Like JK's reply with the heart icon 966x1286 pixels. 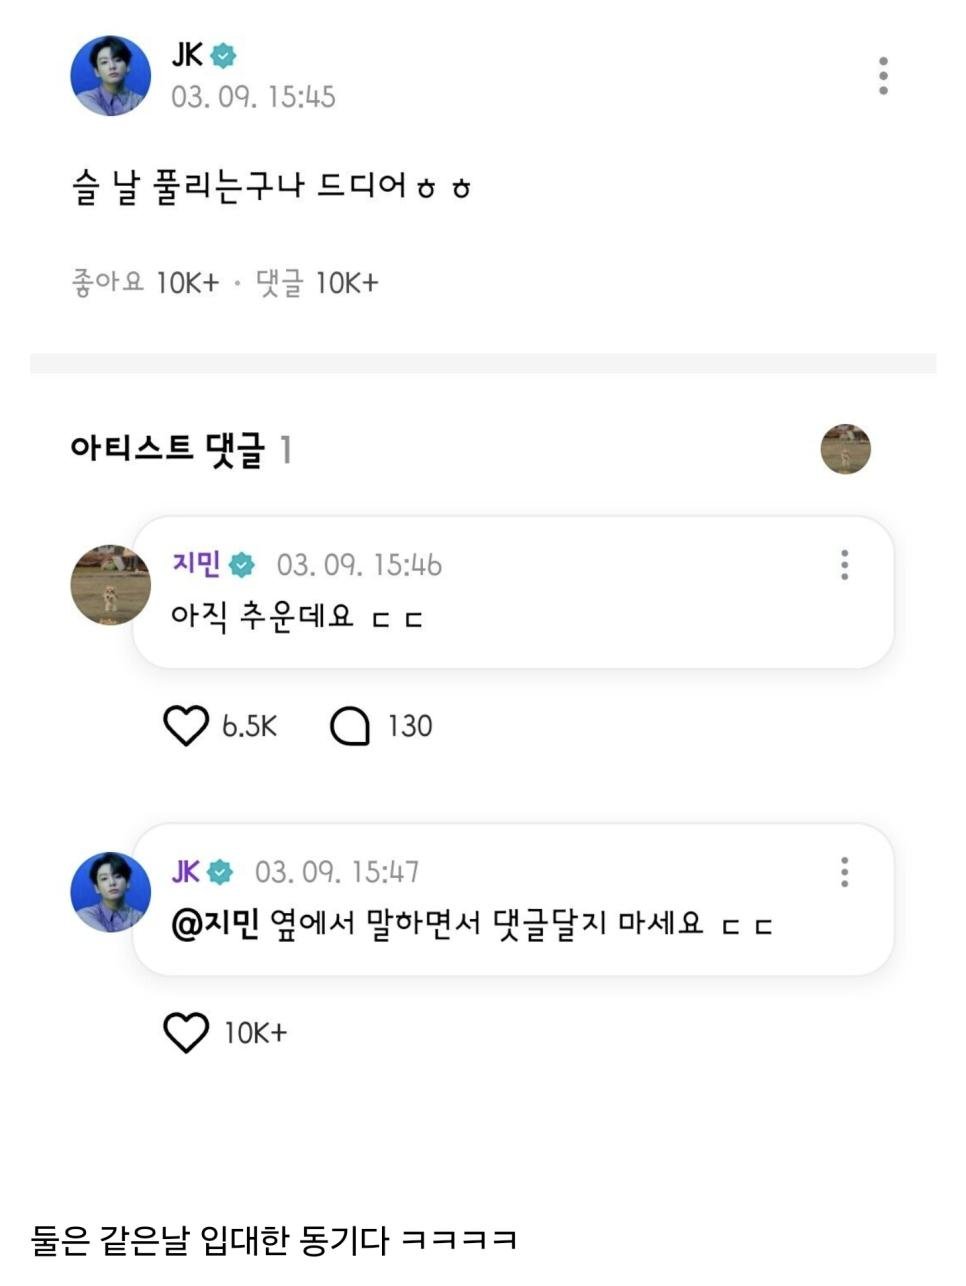click(186, 1032)
